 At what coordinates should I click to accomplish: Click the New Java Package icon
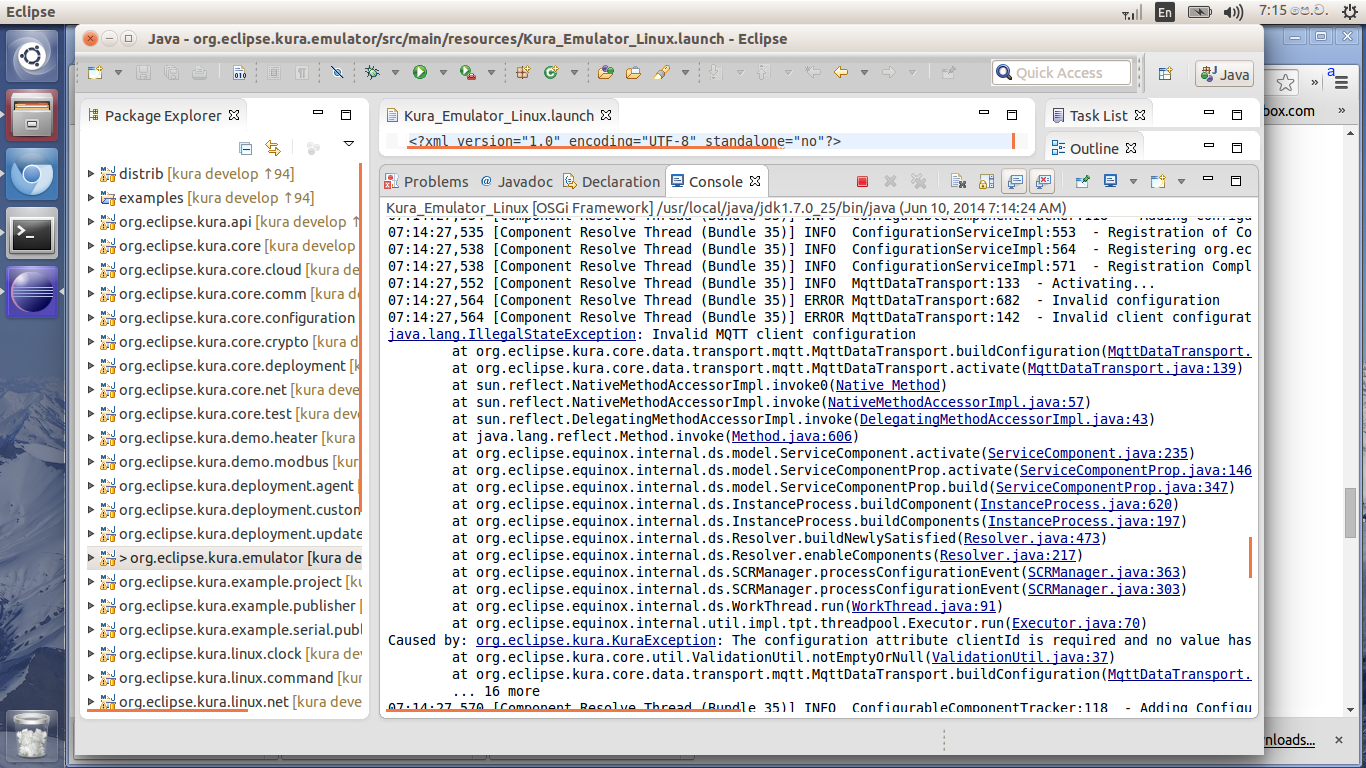pos(523,73)
